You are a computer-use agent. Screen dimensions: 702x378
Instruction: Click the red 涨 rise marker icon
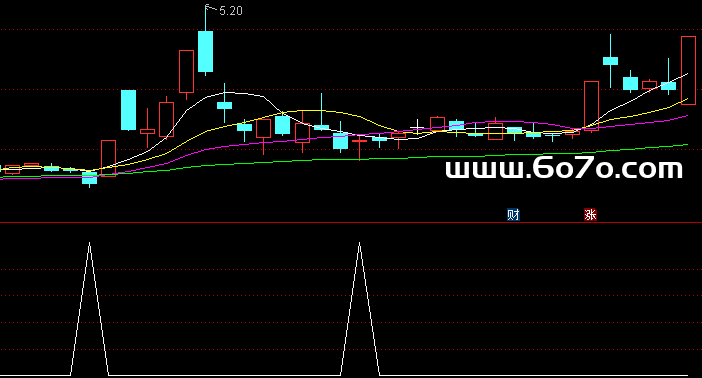coord(591,215)
